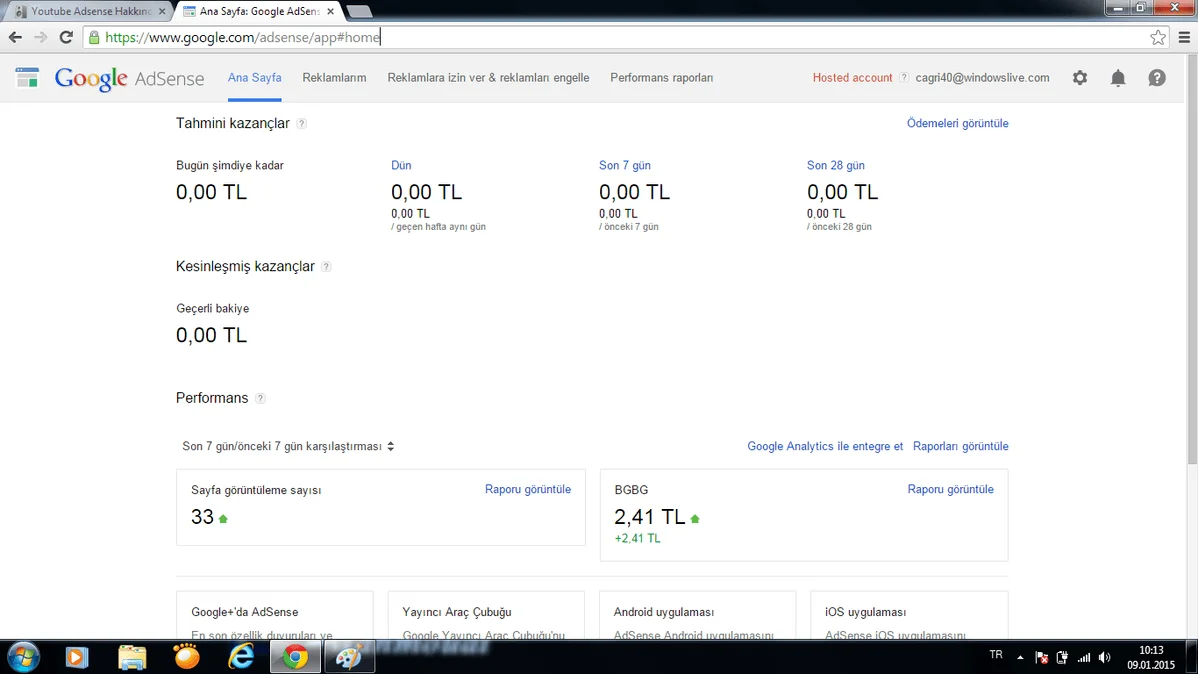This screenshot has width=1198, height=674.
Task: Reload the AdSense page
Action: click(66, 37)
